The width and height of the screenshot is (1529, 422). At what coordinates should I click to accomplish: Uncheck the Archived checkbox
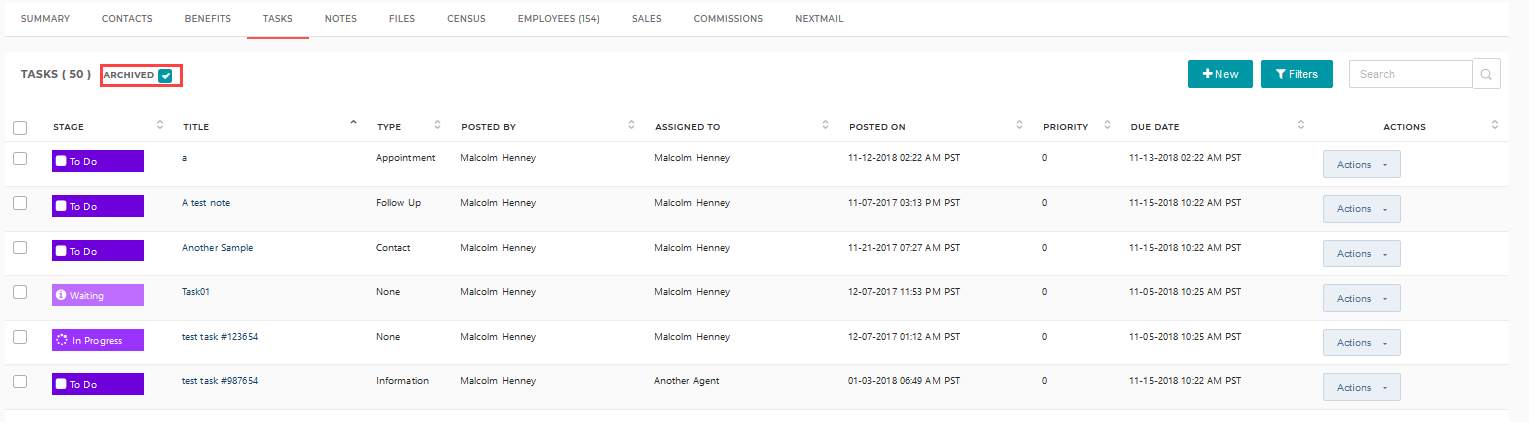[166, 75]
